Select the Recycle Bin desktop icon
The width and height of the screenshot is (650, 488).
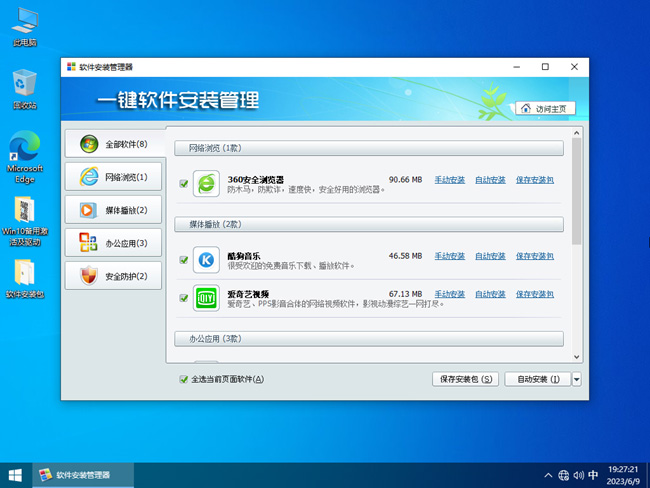(25, 89)
